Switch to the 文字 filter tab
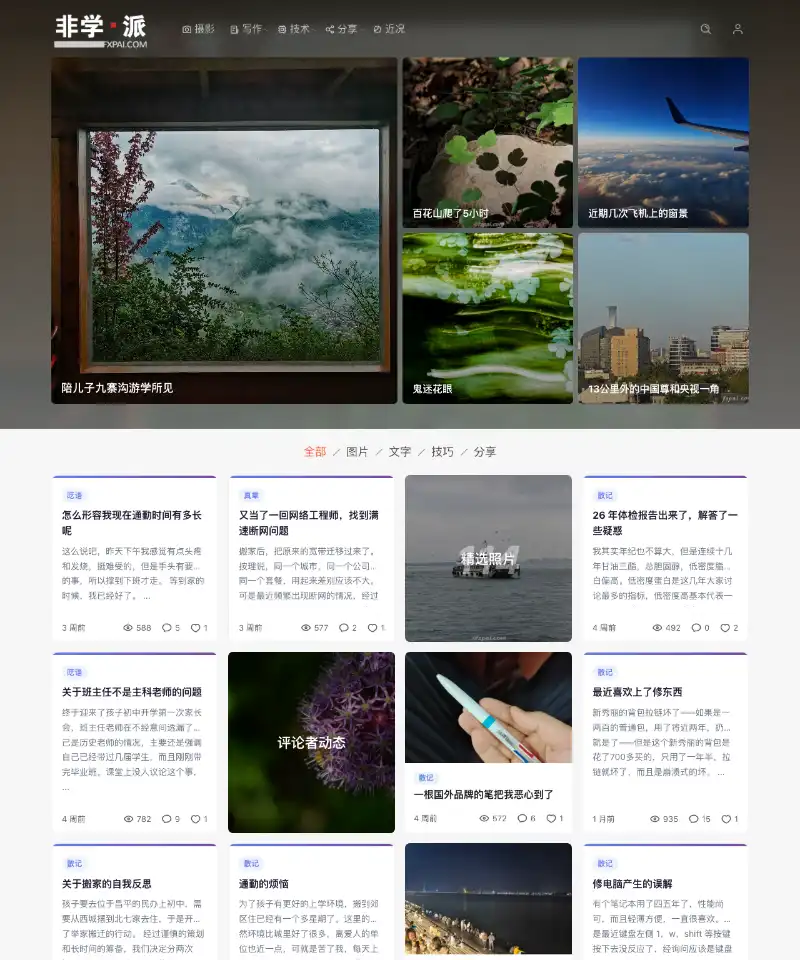Screen dimensions: 800x960 pyautogui.click(x=400, y=452)
